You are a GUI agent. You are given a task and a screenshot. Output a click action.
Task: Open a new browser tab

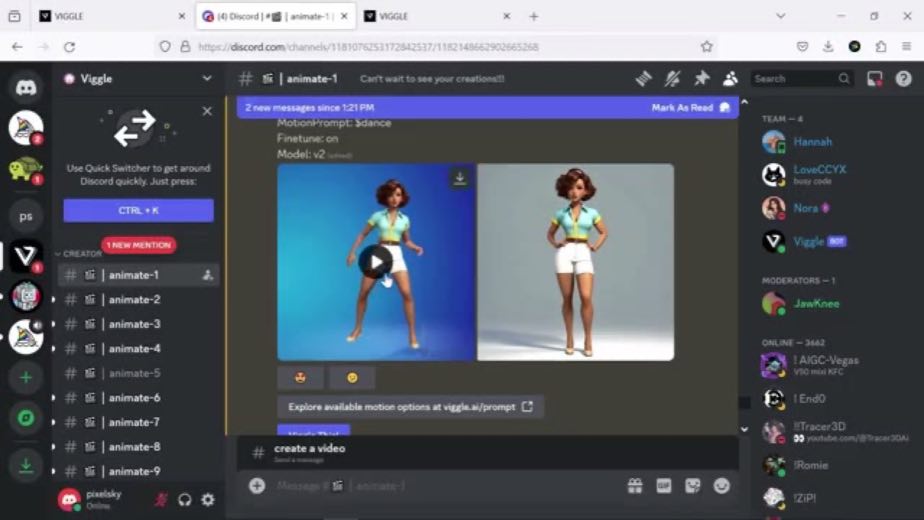click(534, 17)
